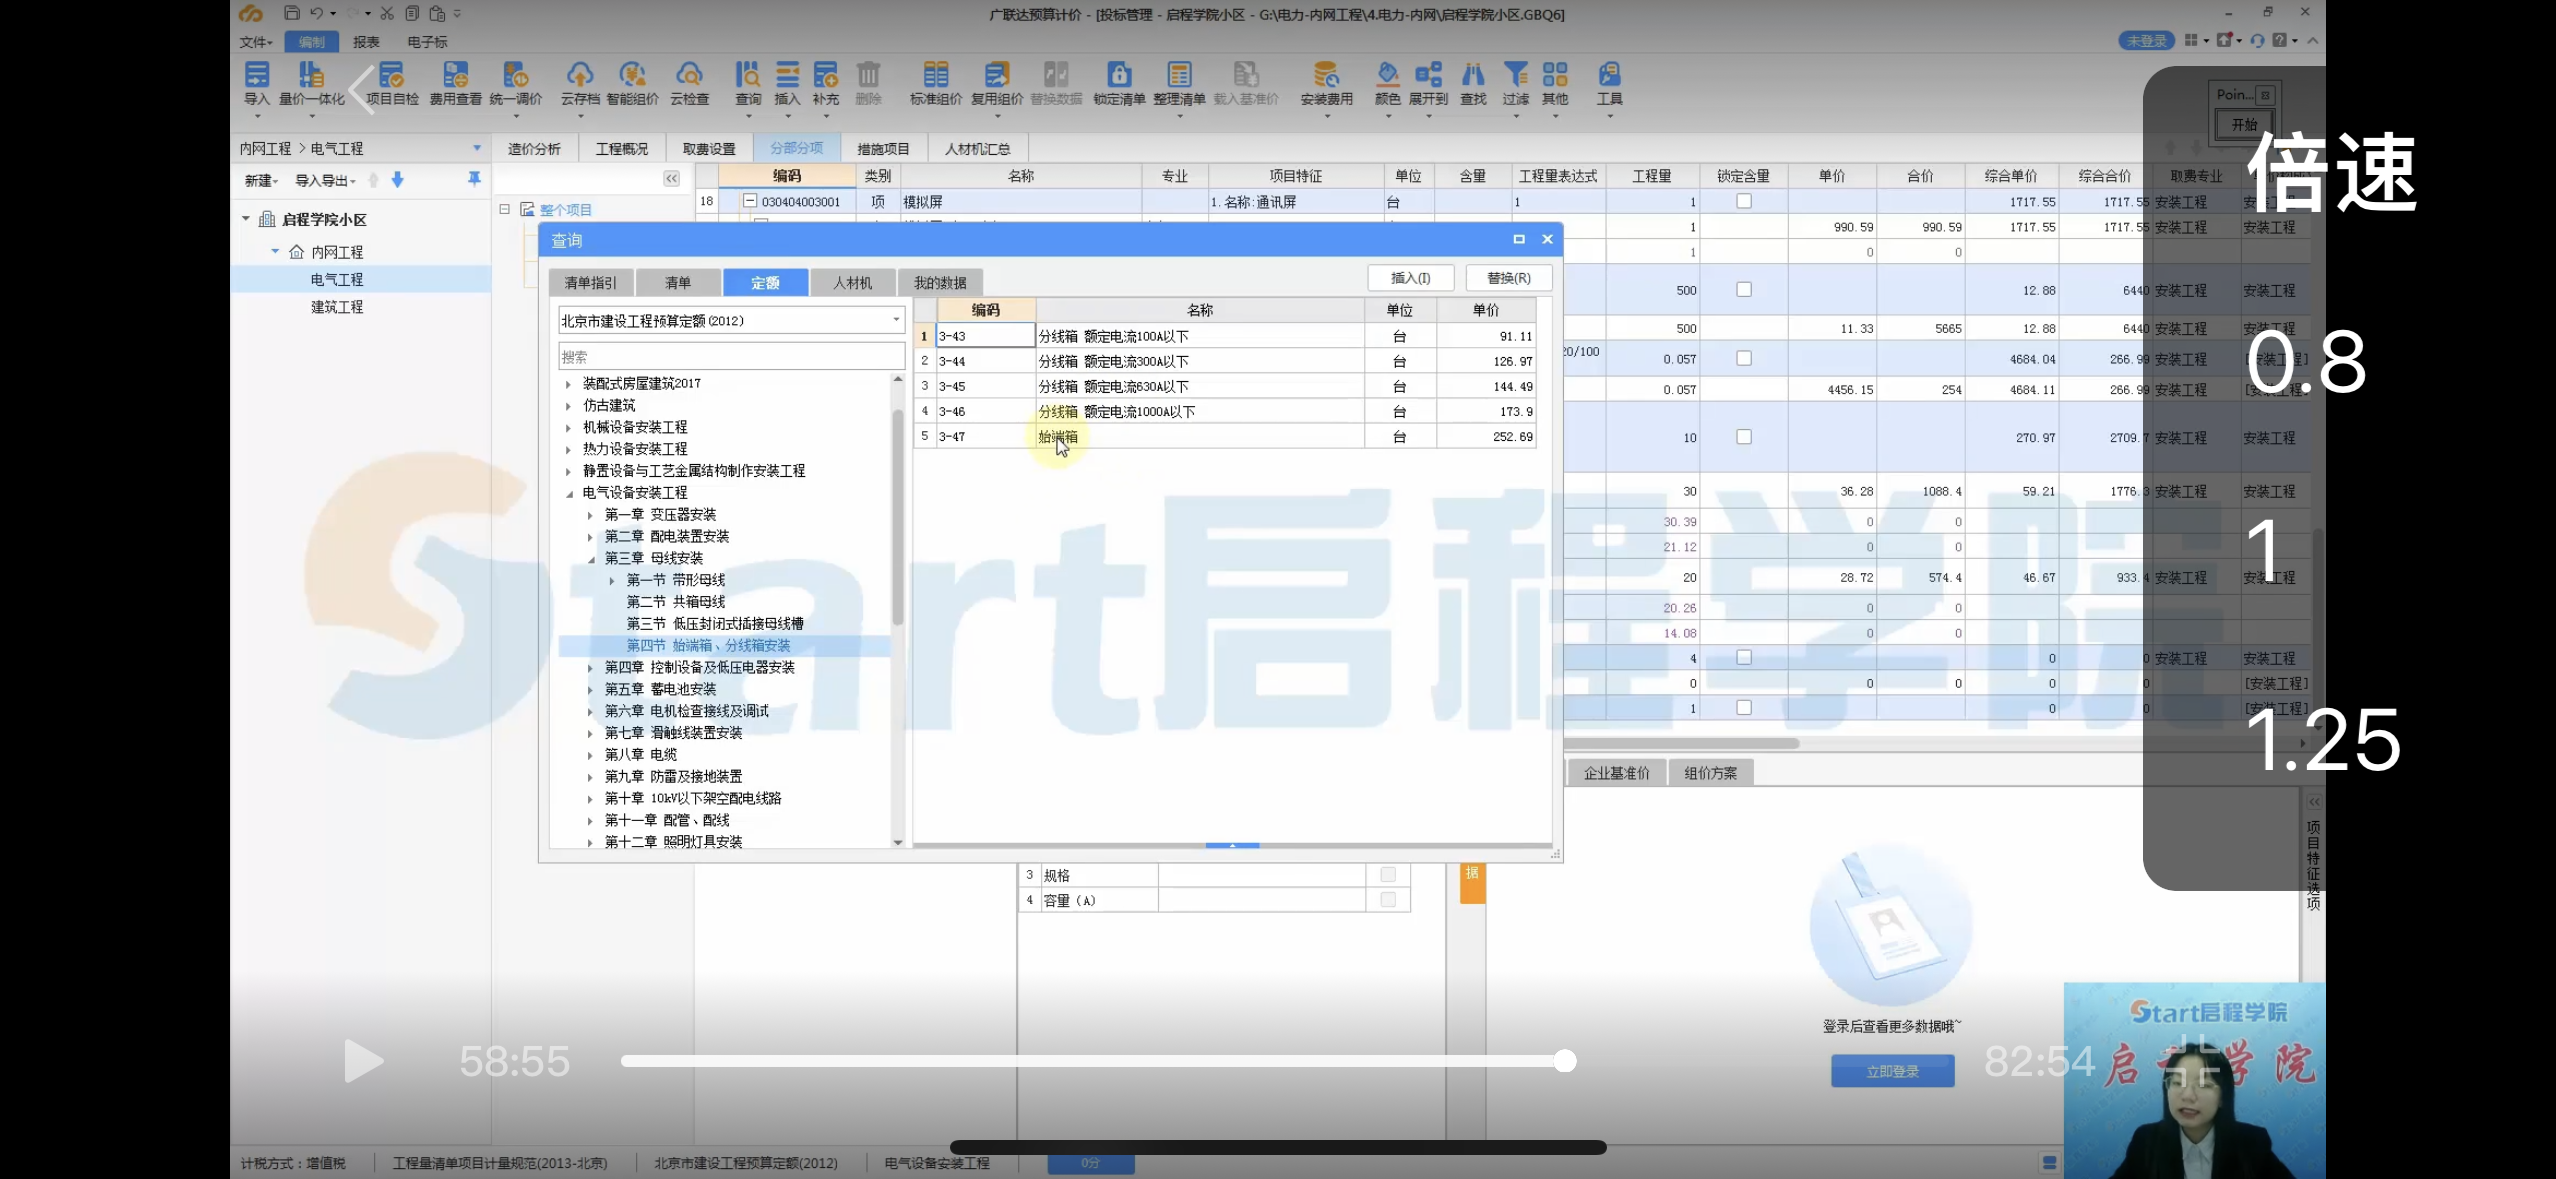Toggle 锁定含量 checkbox in 工程量 4 row
Image resolution: width=2556 pixels, height=1179 pixels.
click(x=1744, y=657)
